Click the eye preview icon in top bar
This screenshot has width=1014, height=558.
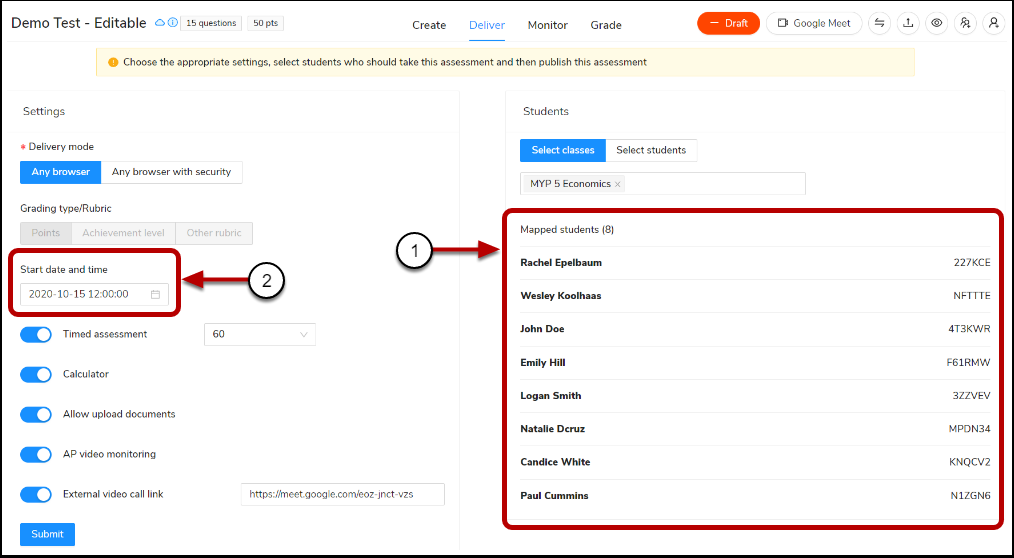click(x=936, y=23)
